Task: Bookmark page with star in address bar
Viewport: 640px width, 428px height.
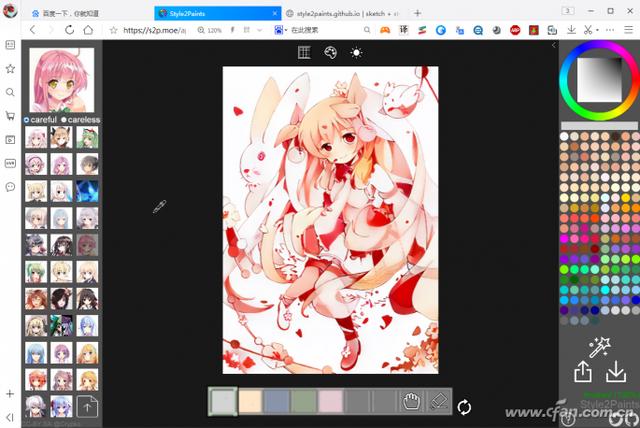Action: point(113,30)
